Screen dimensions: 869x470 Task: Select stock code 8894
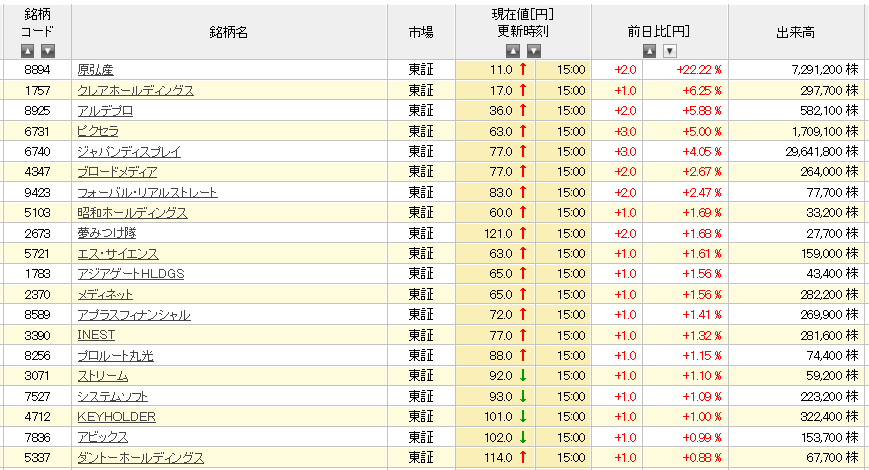[37, 70]
